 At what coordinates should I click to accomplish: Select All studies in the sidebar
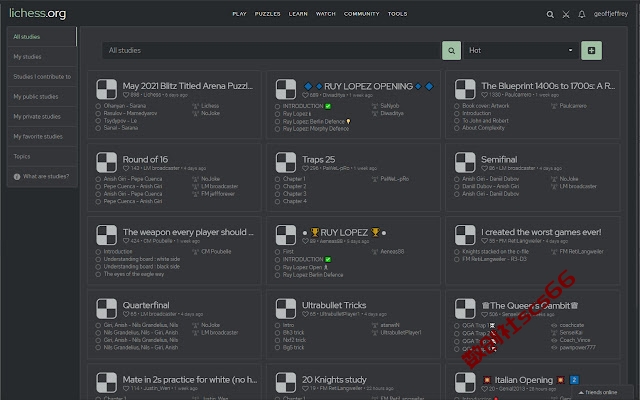(x=42, y=37)
